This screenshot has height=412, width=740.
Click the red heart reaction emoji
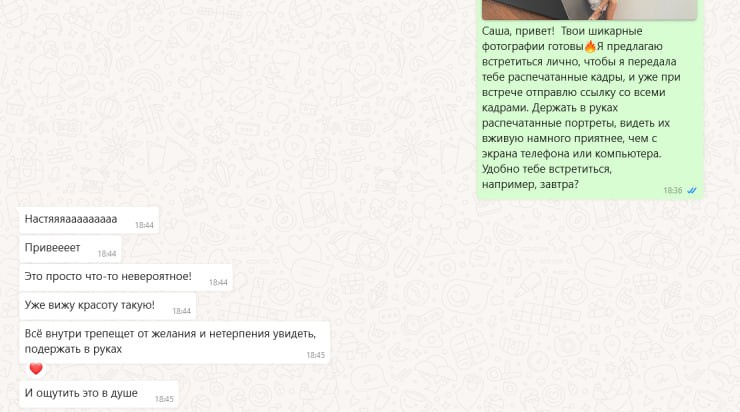coord(36,369)
